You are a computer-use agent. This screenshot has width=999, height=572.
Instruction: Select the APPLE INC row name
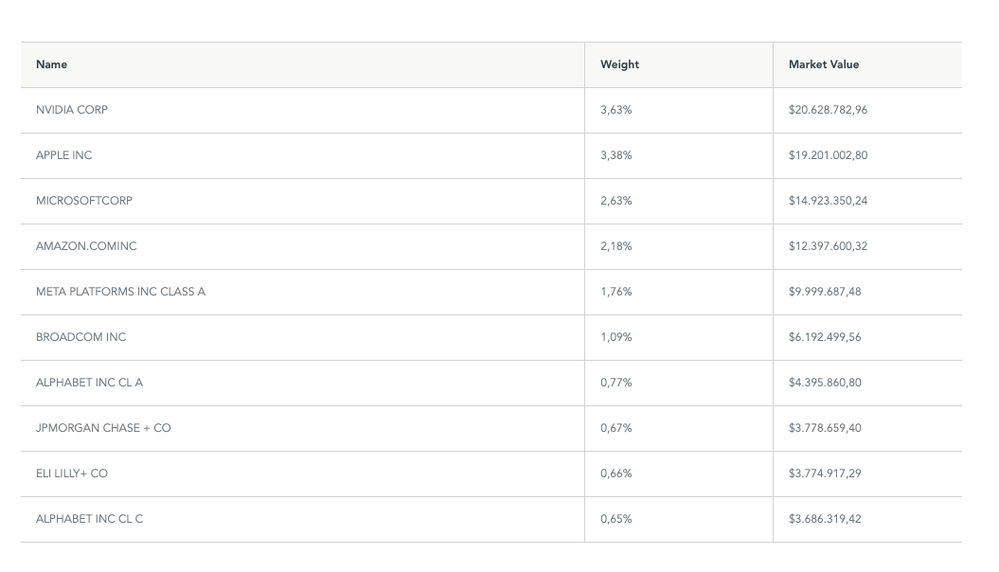pyautogui.click(x=64, y=156)
